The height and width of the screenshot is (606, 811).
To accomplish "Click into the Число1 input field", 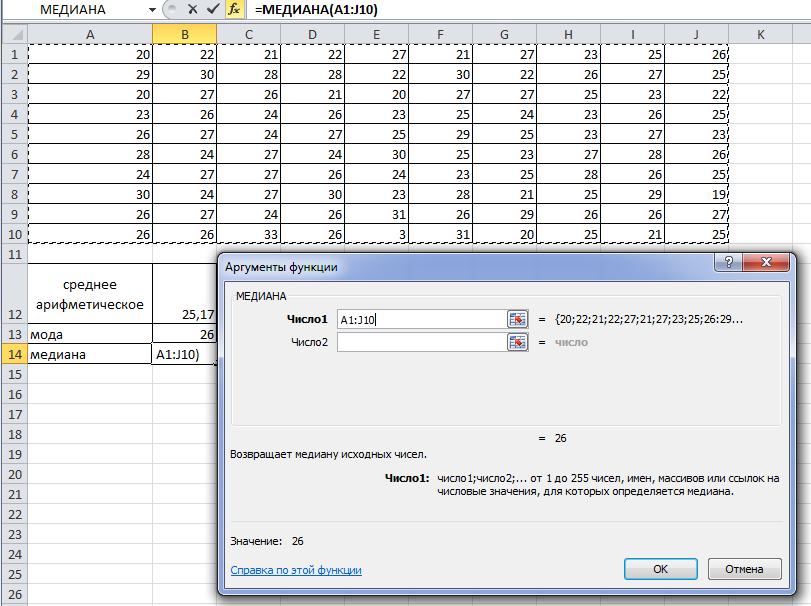I will point(422,320).
